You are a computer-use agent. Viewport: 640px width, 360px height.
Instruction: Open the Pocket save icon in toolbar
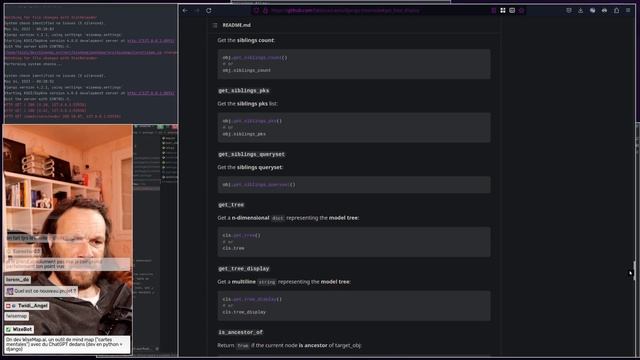569,11
